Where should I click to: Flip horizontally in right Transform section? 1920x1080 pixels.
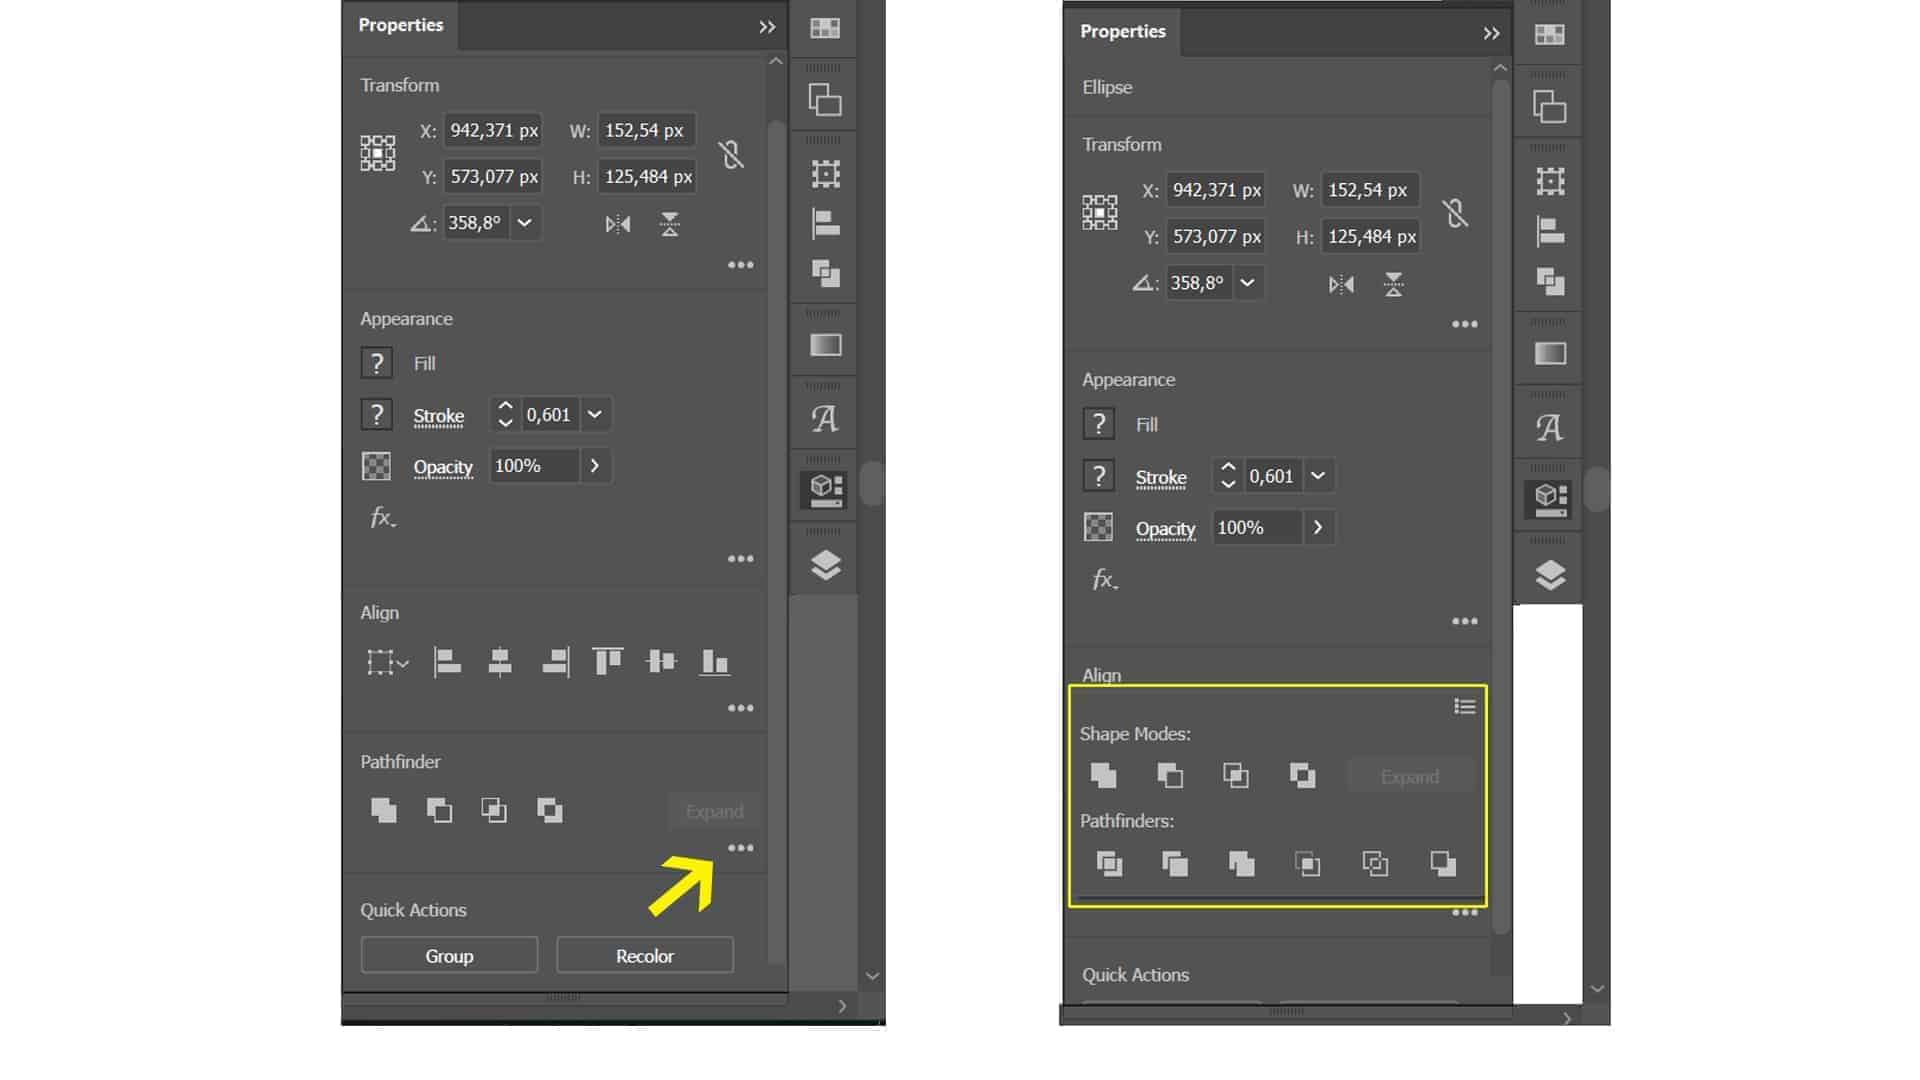[1341, 285]
